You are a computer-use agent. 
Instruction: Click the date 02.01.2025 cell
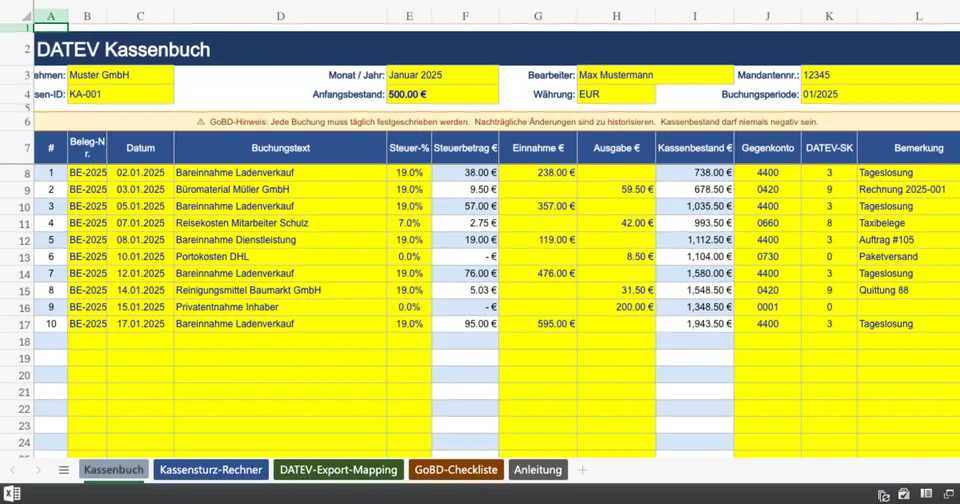(140, 173)
